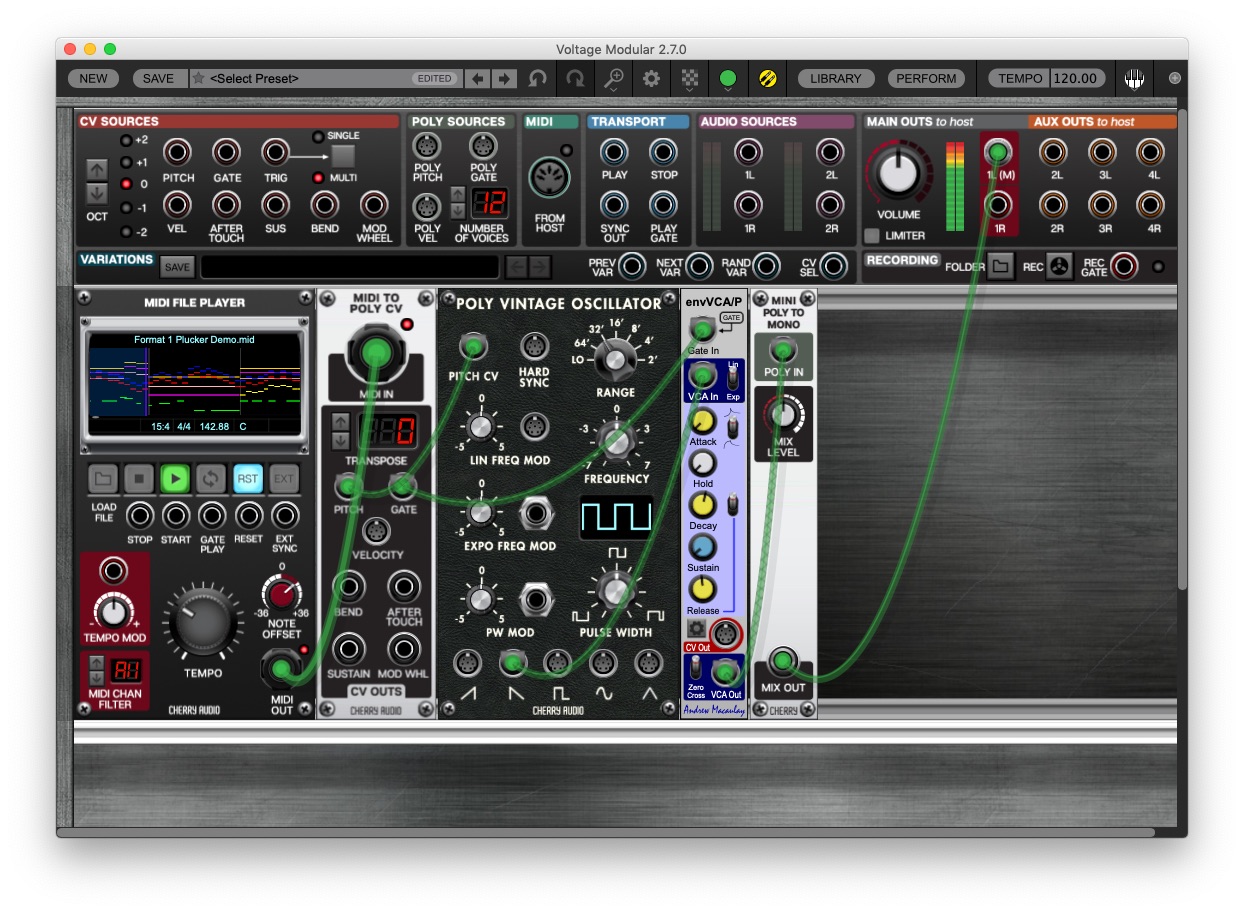Toggle the loop button in the MIDI File Player
The width and height of the screenshot is (1244, 912).
(x=211, y=479)
